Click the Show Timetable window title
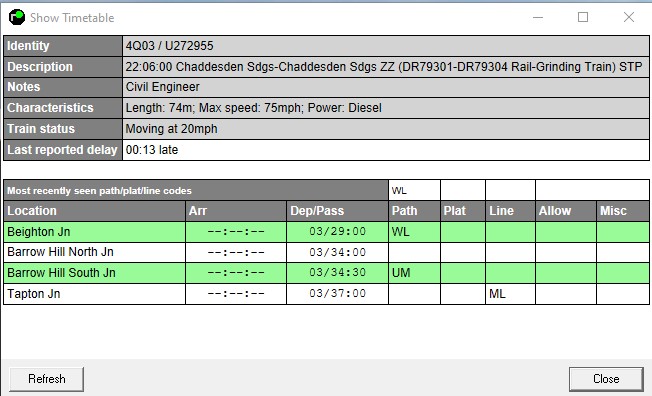This screenshot has height=396, width=652. (x=72, y=17)
